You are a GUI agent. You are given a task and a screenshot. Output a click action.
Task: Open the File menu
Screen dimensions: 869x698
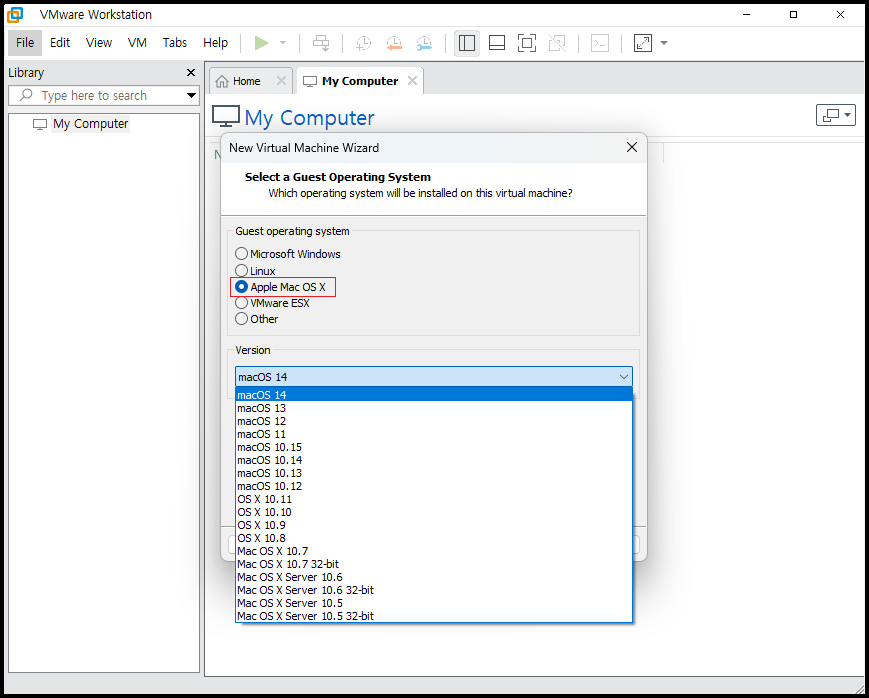point(25,43)
